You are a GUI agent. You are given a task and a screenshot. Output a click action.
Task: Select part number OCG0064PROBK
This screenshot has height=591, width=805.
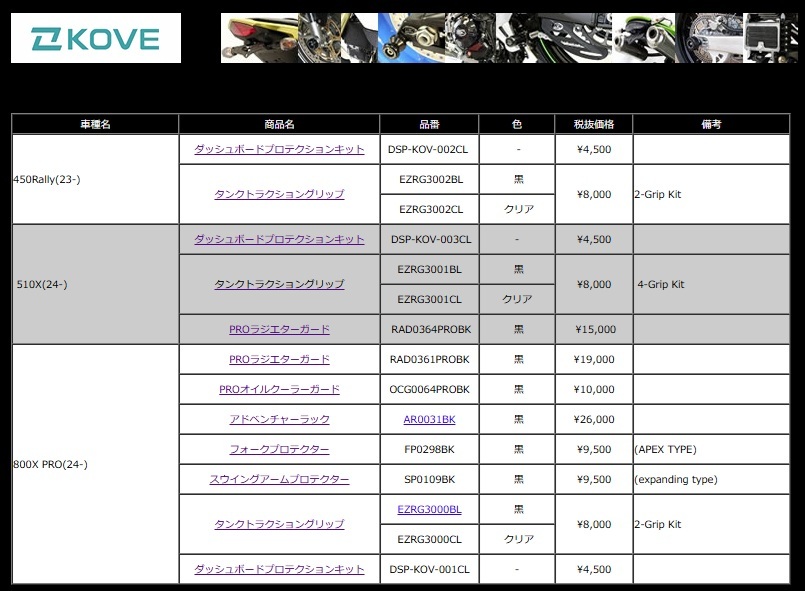[429, 389]
